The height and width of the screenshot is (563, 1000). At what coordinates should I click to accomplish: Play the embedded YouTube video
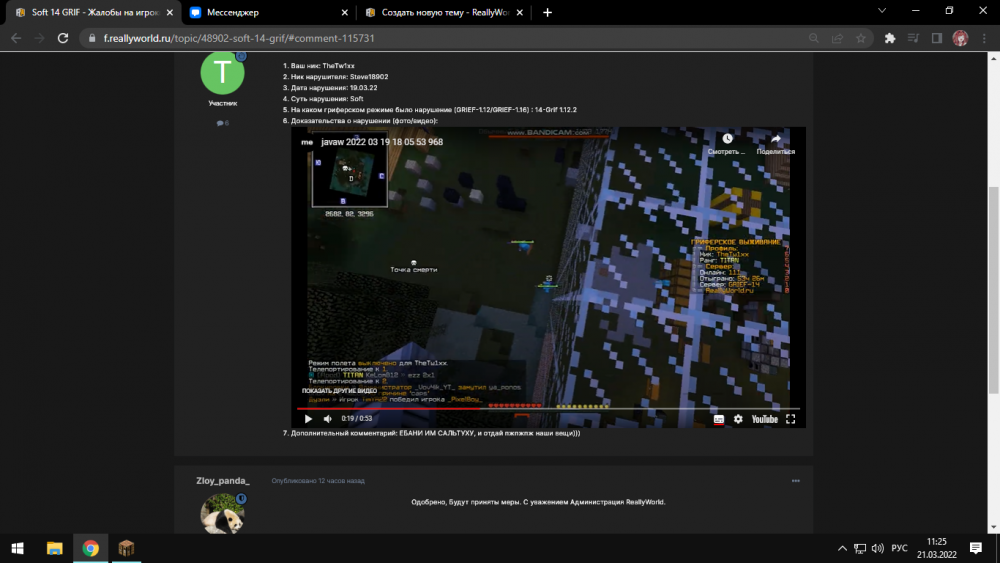tap(308, 419)
